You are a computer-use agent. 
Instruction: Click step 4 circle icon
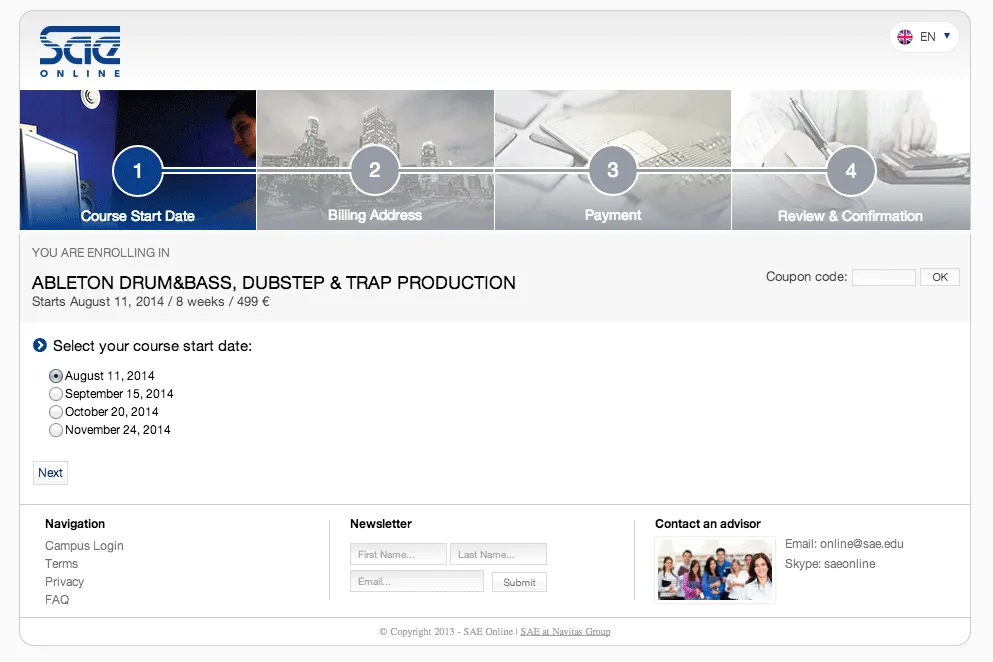[851, 170]
